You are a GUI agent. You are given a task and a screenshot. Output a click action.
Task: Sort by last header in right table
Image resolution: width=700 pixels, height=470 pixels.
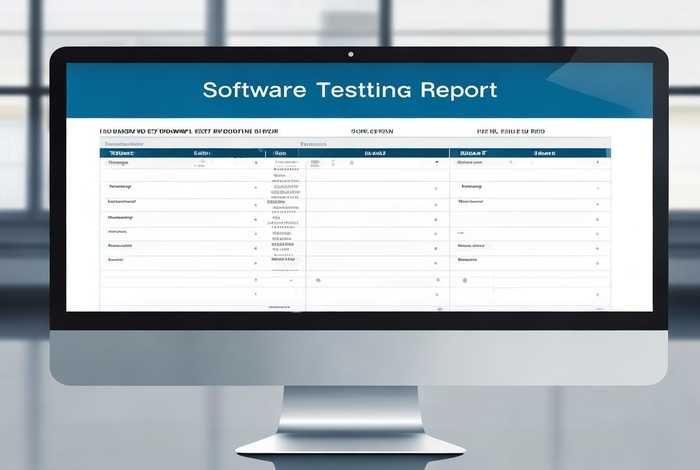tap(545, 153)
